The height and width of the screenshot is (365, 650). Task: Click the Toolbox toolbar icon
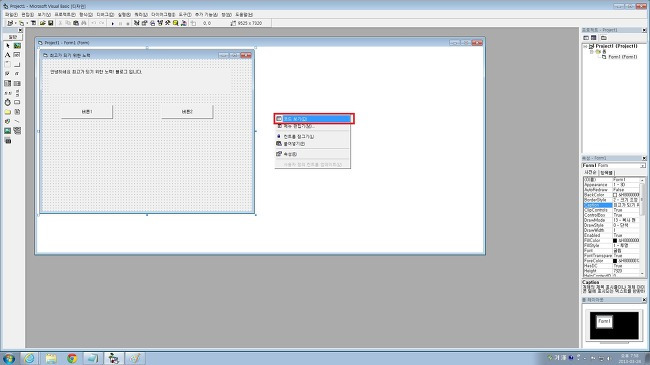coord(168,23)
